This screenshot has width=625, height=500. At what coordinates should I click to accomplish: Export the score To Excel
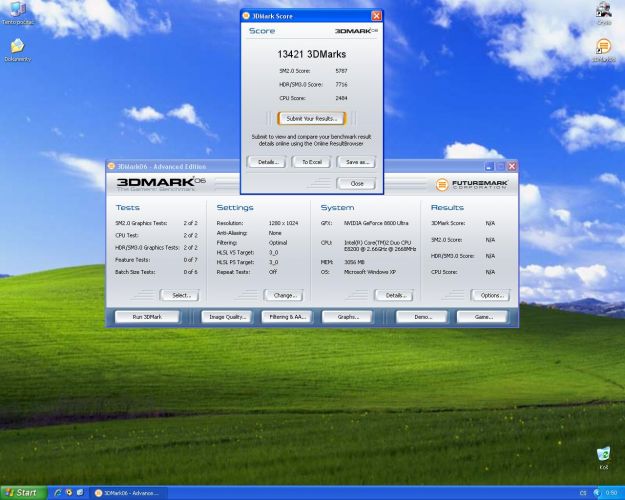point(312,162)
